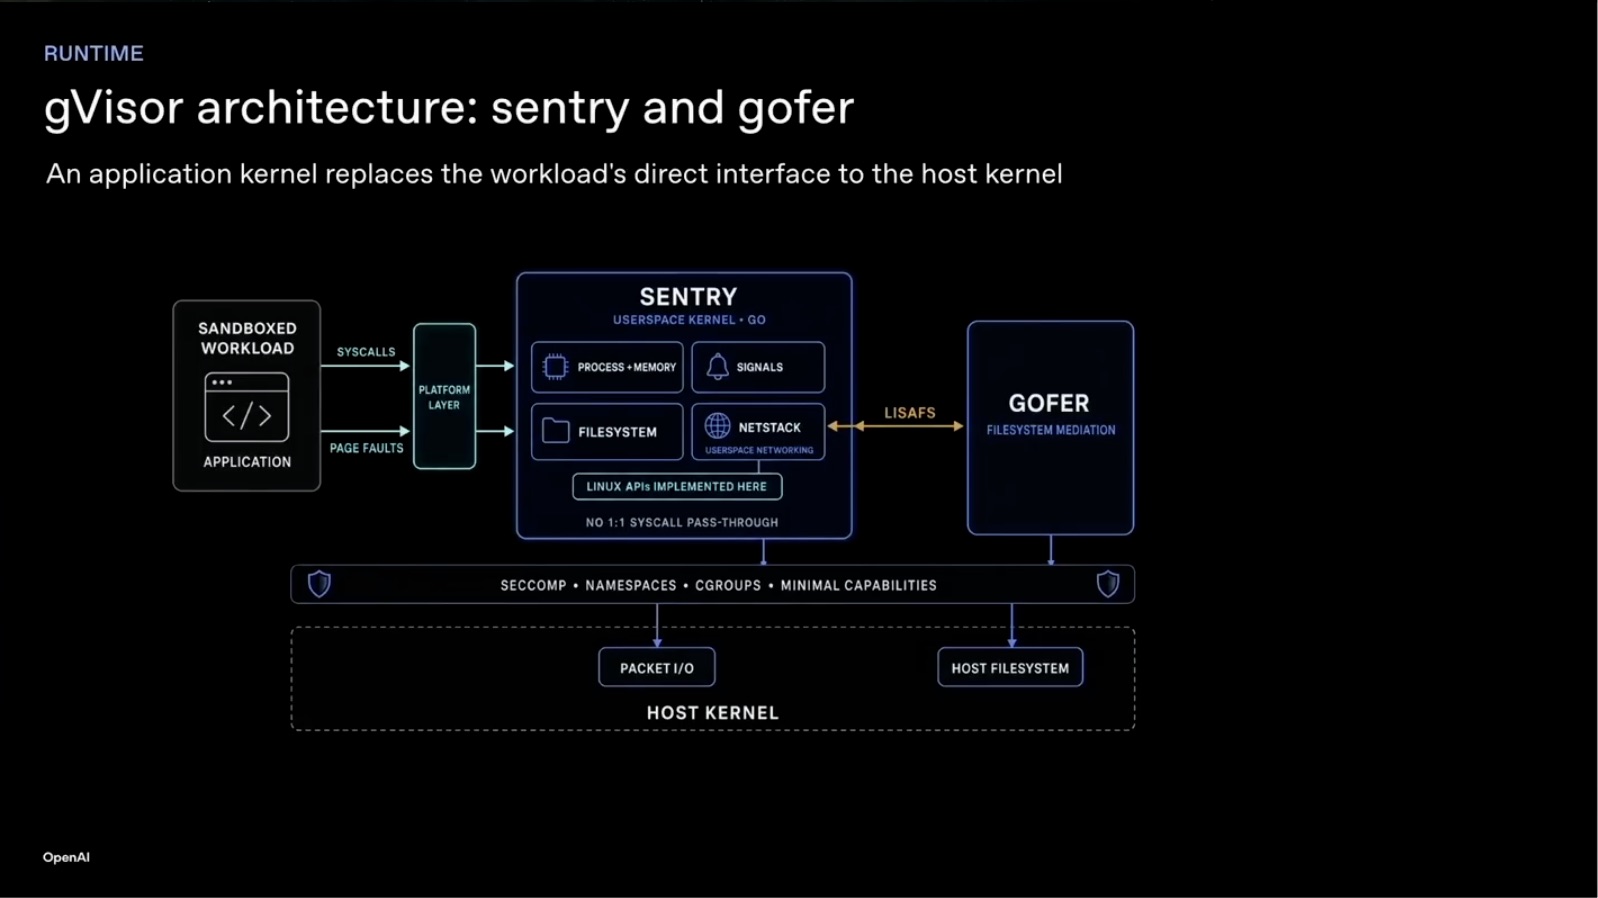Click the subtitle about an application kernel

[x=554, y=174]
